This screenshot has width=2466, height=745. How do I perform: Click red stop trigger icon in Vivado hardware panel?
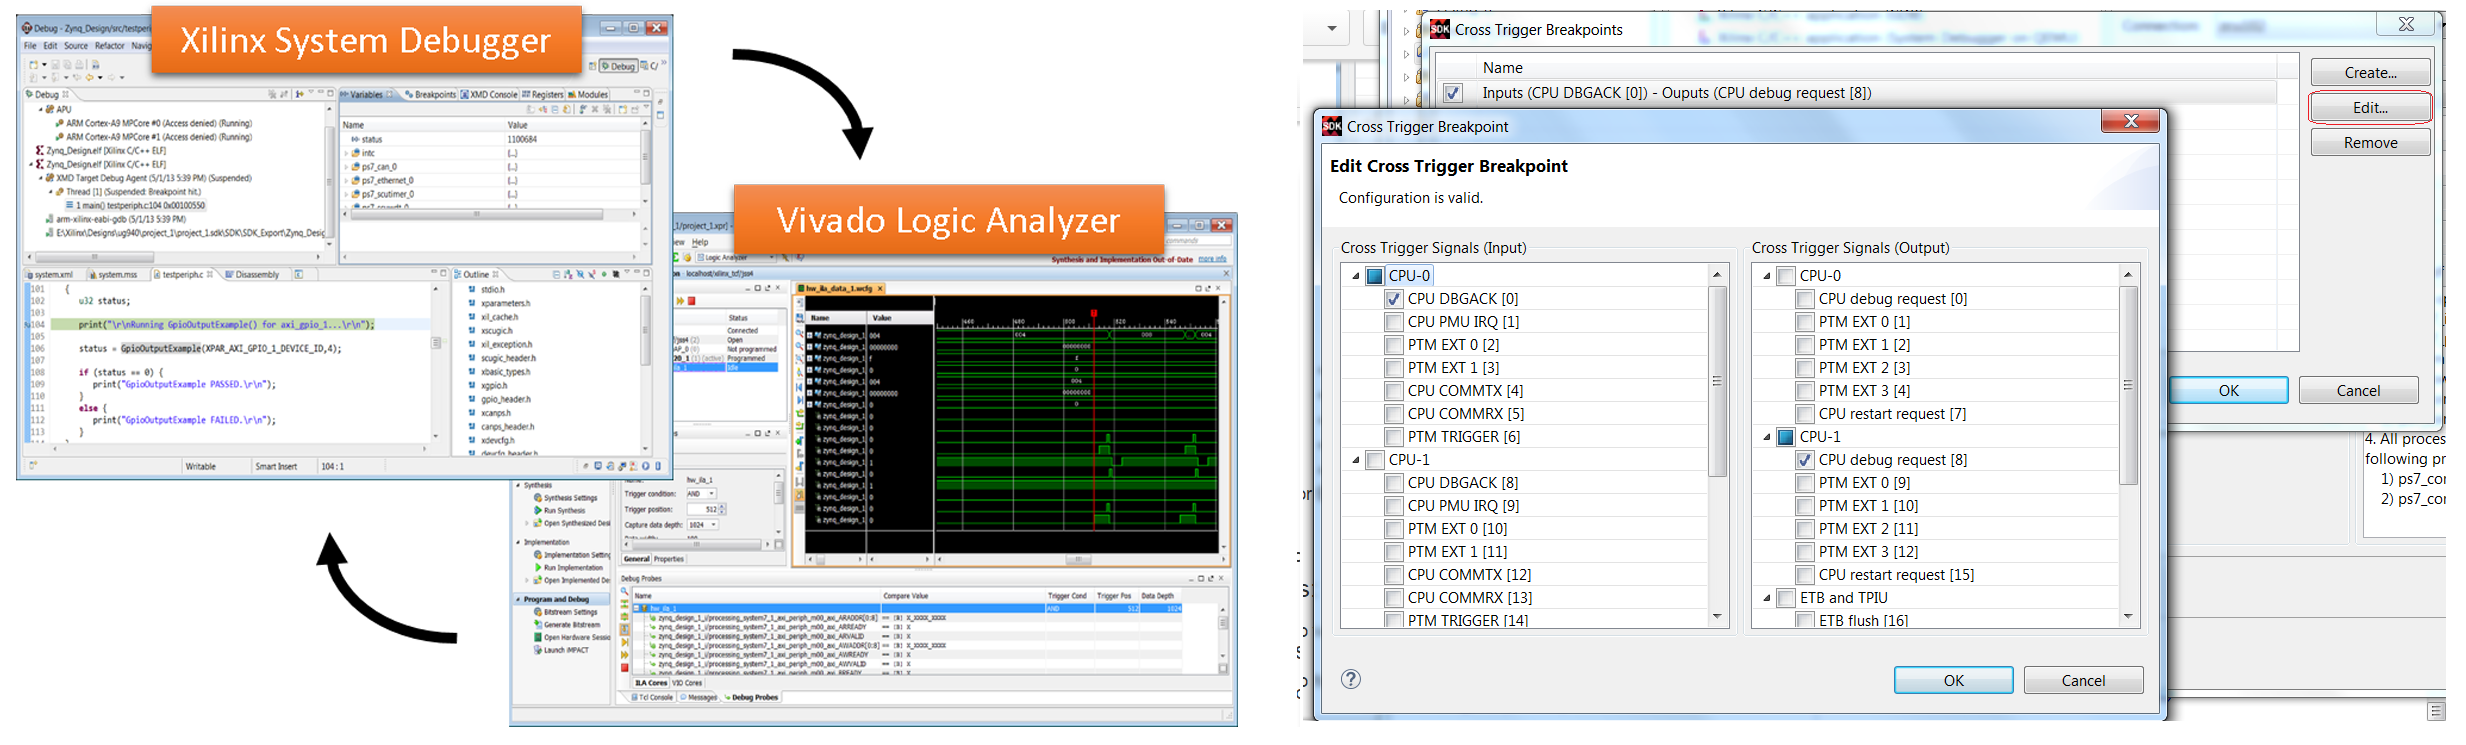click(691, 301)
